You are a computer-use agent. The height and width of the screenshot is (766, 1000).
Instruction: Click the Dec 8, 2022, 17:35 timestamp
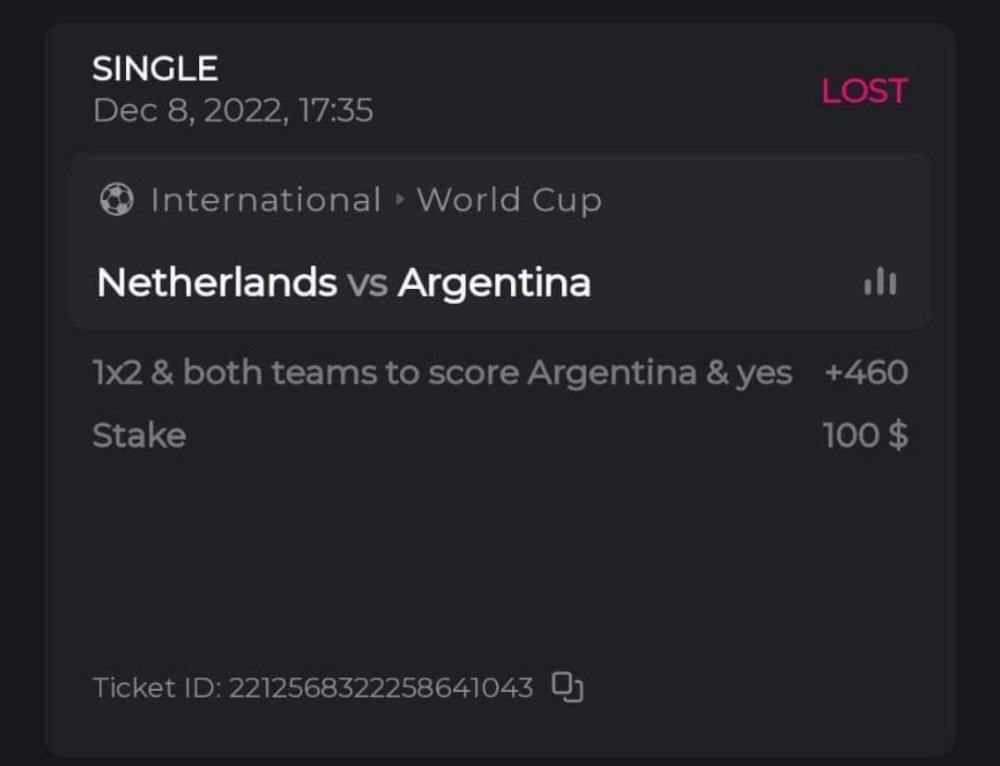(233, 110)
